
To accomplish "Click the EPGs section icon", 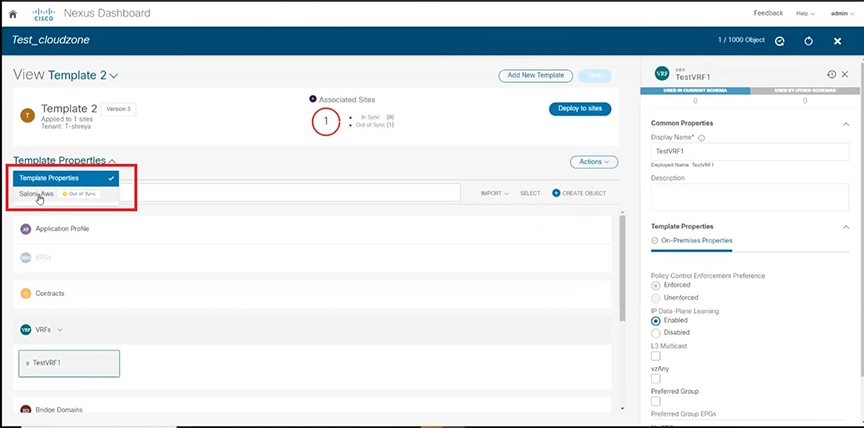I will tap(25, 257).
